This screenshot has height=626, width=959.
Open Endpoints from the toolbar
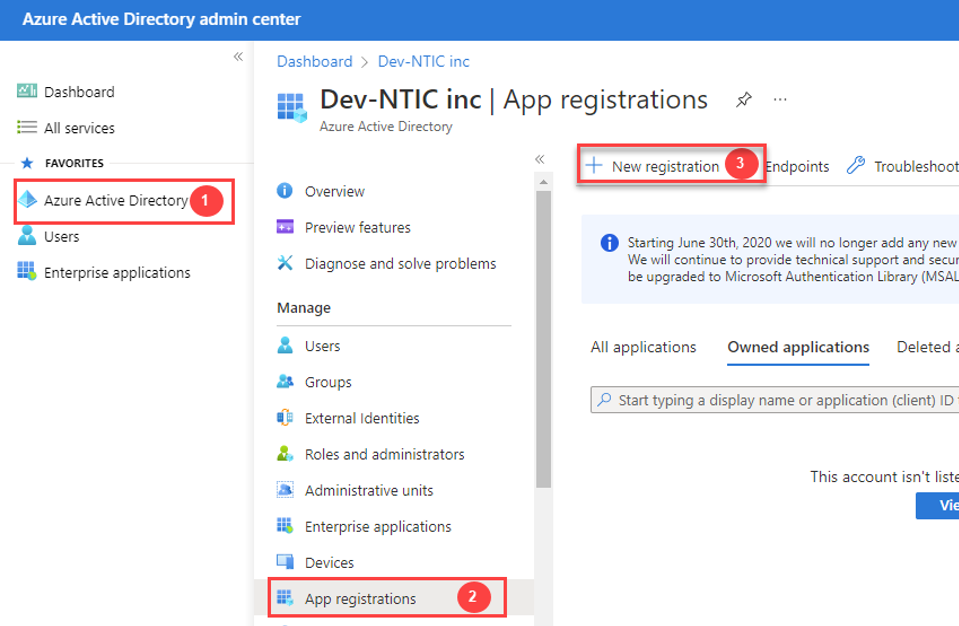pyautogui.click(x=797, y=166)
